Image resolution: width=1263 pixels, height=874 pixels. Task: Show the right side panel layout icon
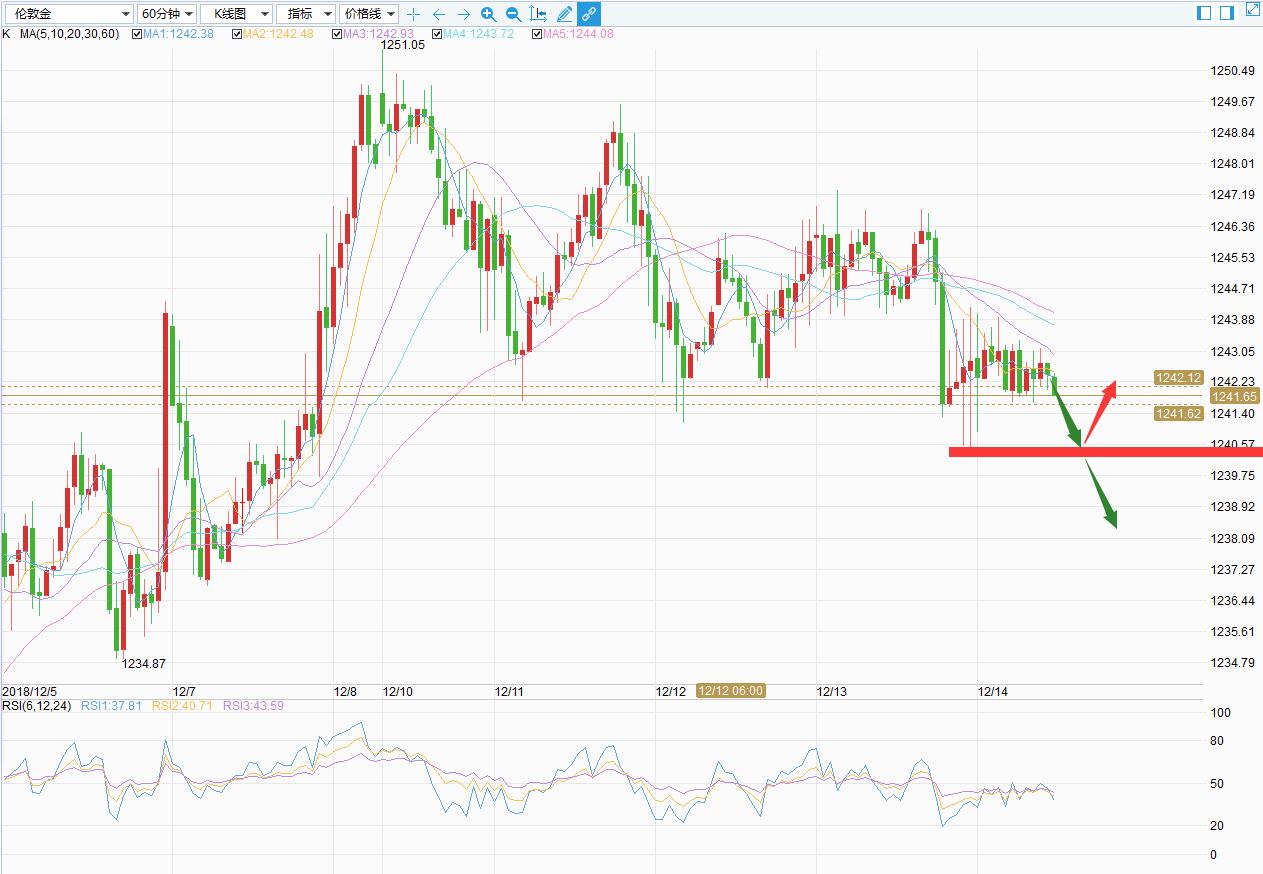click(1227, 13)
